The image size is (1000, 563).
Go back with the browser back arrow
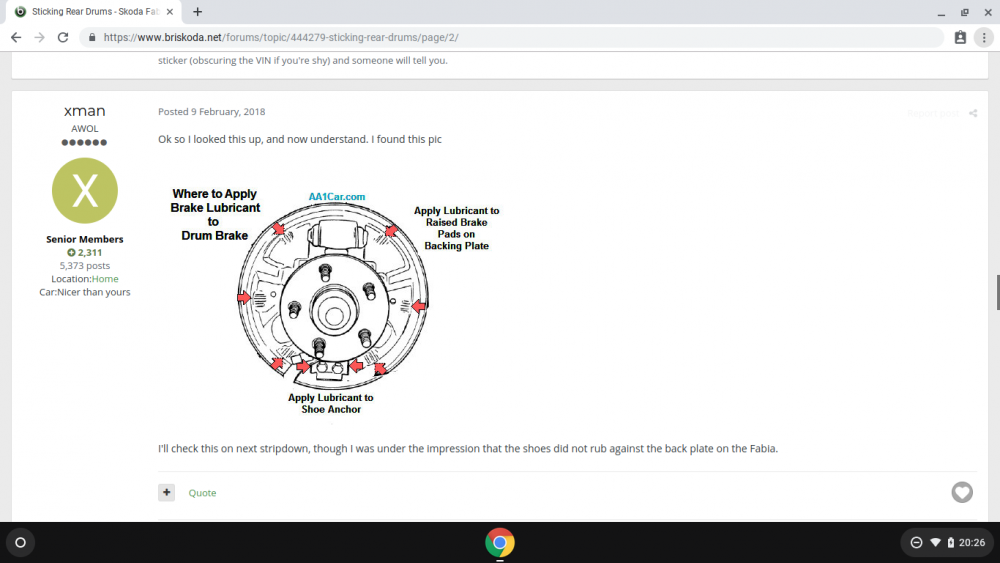click(x=16, y=38)
